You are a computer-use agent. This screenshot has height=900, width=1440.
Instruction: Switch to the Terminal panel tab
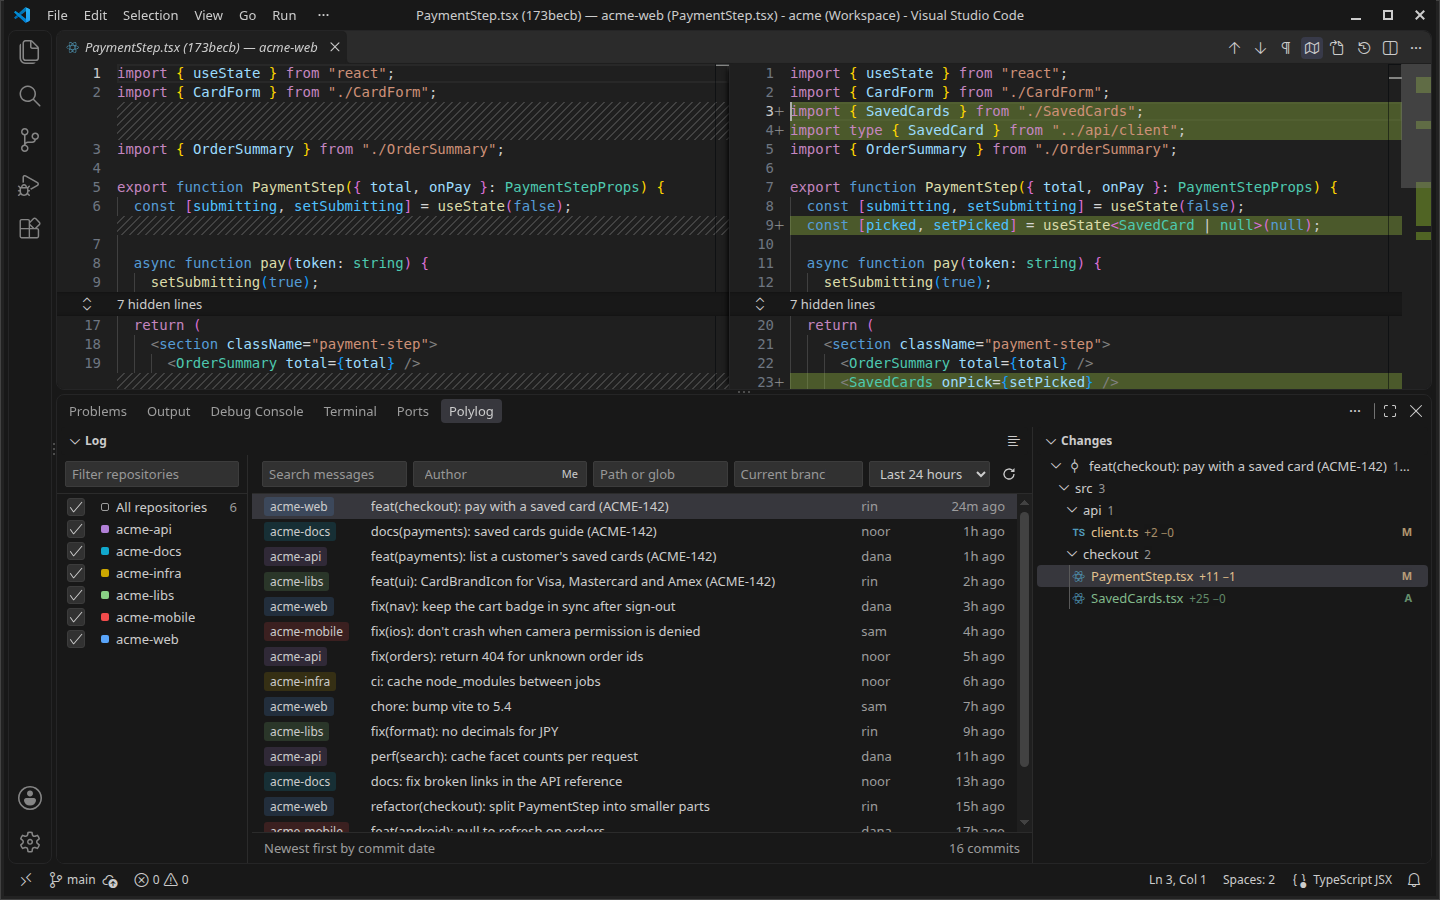350,411
